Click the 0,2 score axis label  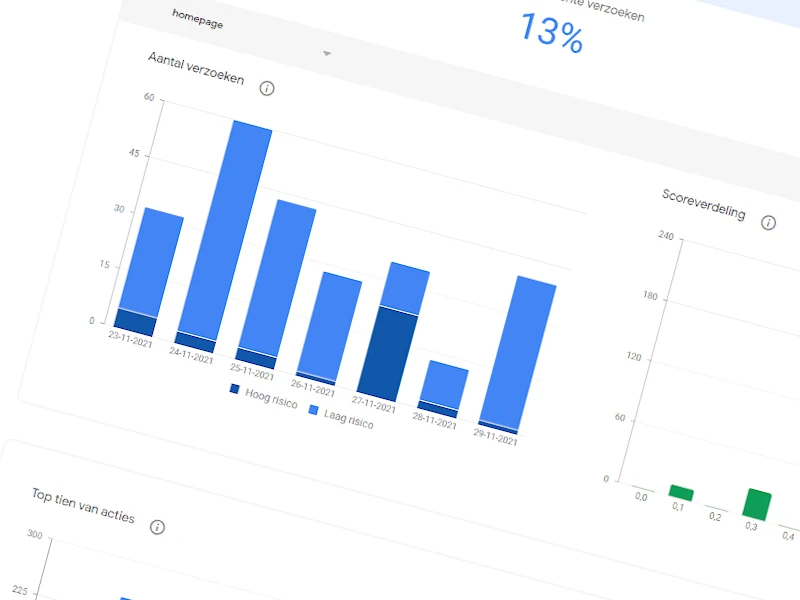click(x=715, y=516)
